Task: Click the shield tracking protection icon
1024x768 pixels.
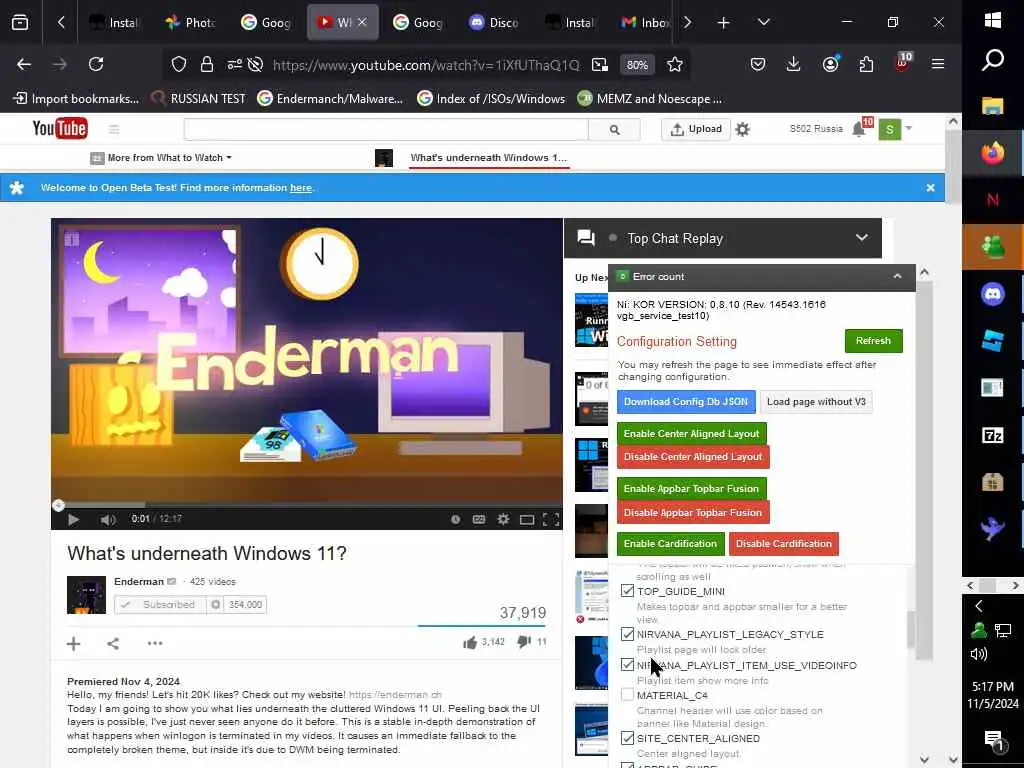Action: point(179,64)
